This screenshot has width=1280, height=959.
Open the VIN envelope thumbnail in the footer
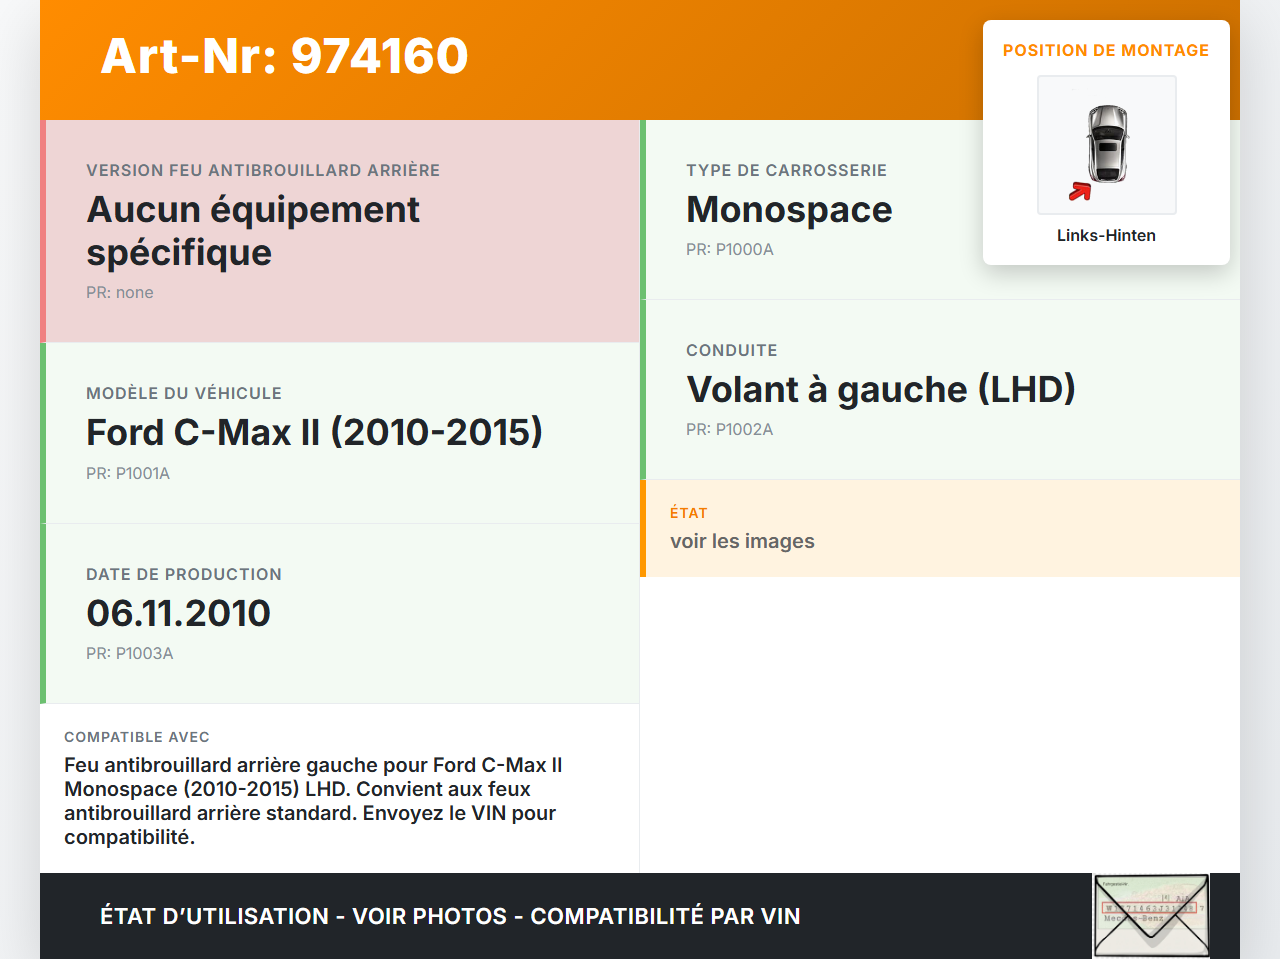[1151, 915]
